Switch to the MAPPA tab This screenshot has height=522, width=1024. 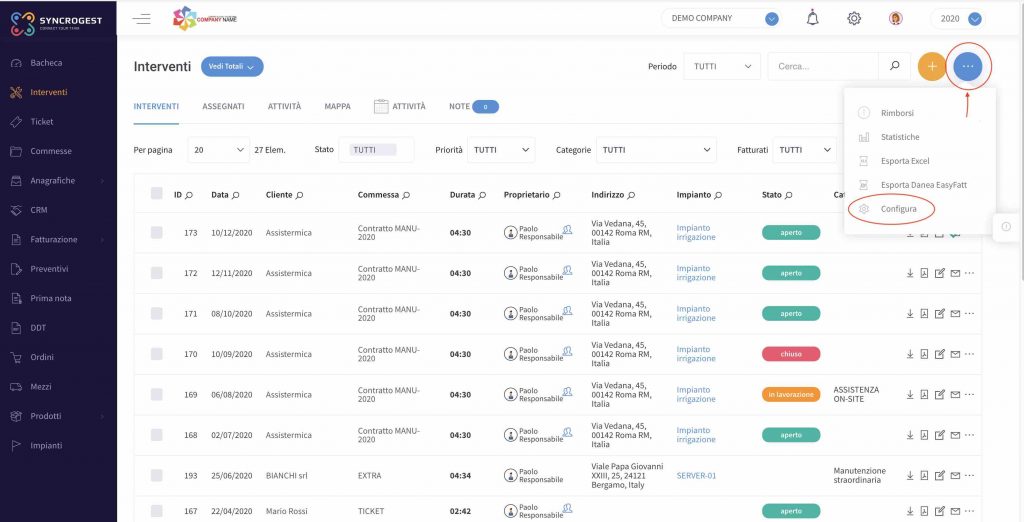point(338,106)
